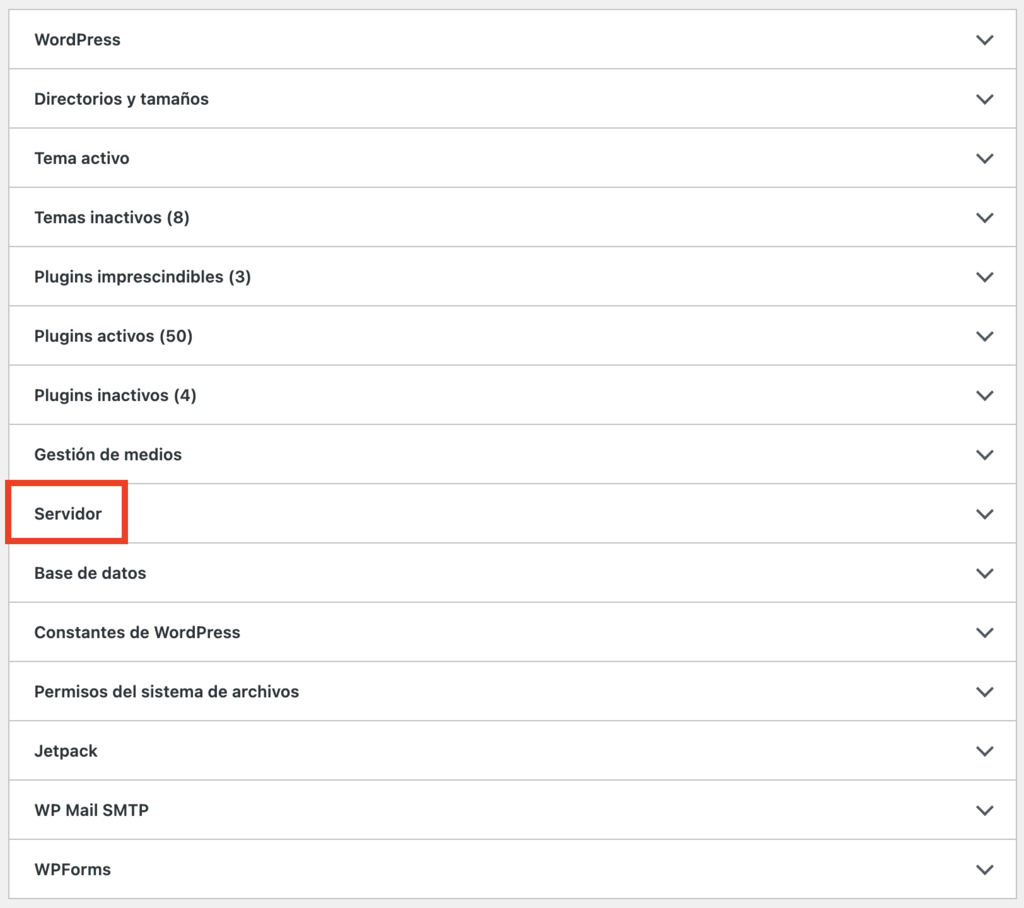Click the chevron next to WordPress
The height and width of the screenshot is (908, 1024).
coord(984,40)
